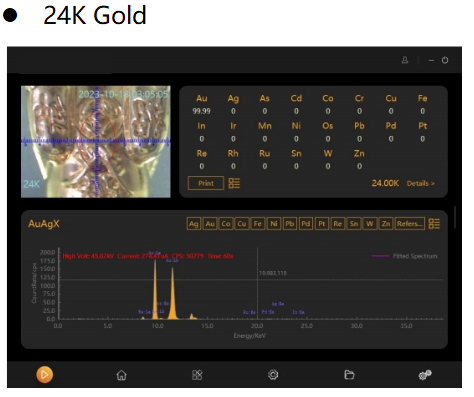
Task: Open the system settings double-gear icon
Action: (x=425, y=375)
